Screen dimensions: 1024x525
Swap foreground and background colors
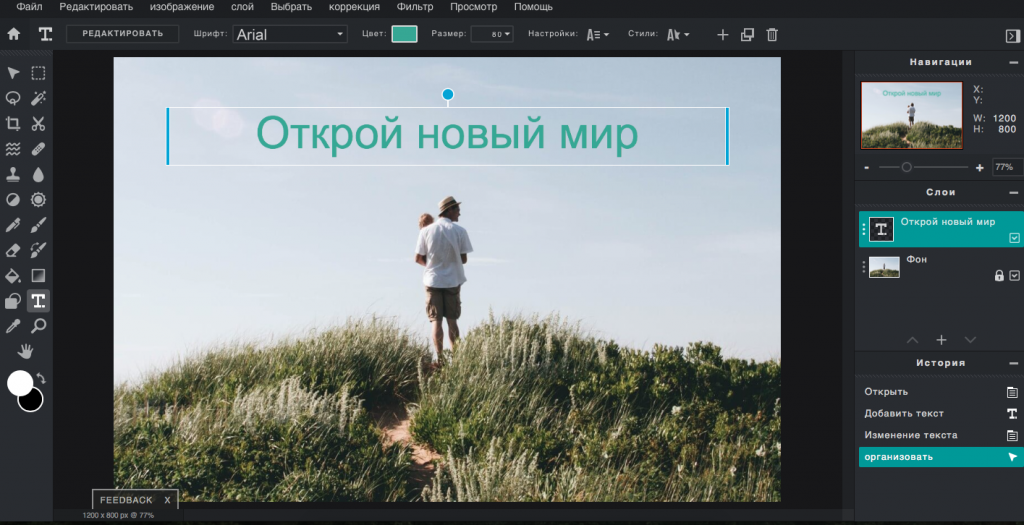tap(41, 378)
